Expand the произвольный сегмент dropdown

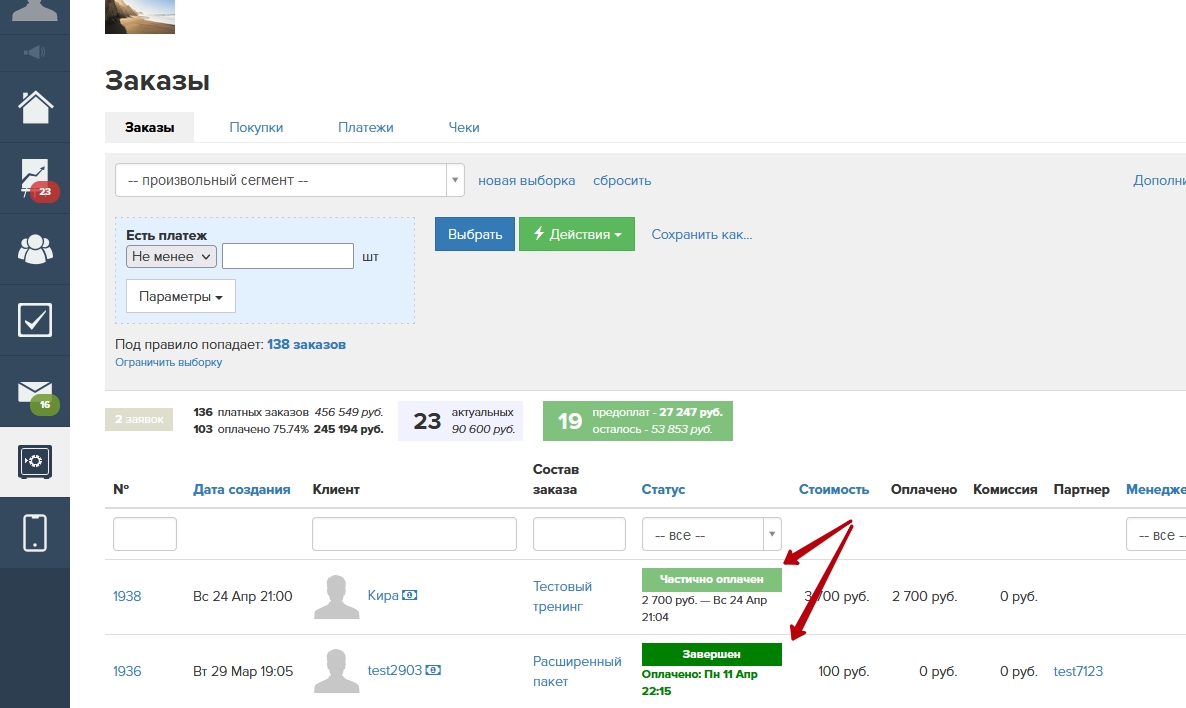pyautogui.click(x=289, y=181)
